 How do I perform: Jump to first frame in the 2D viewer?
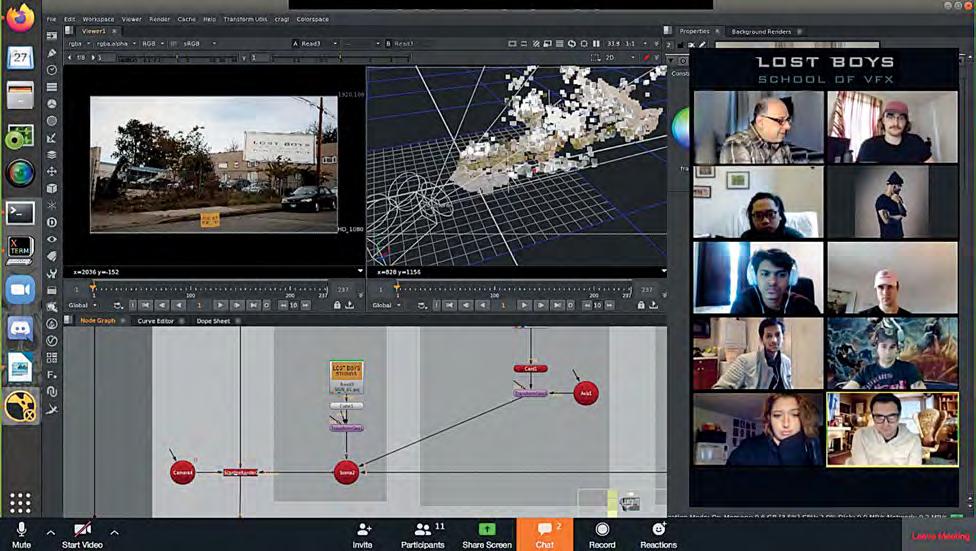[x=146, y=305]
